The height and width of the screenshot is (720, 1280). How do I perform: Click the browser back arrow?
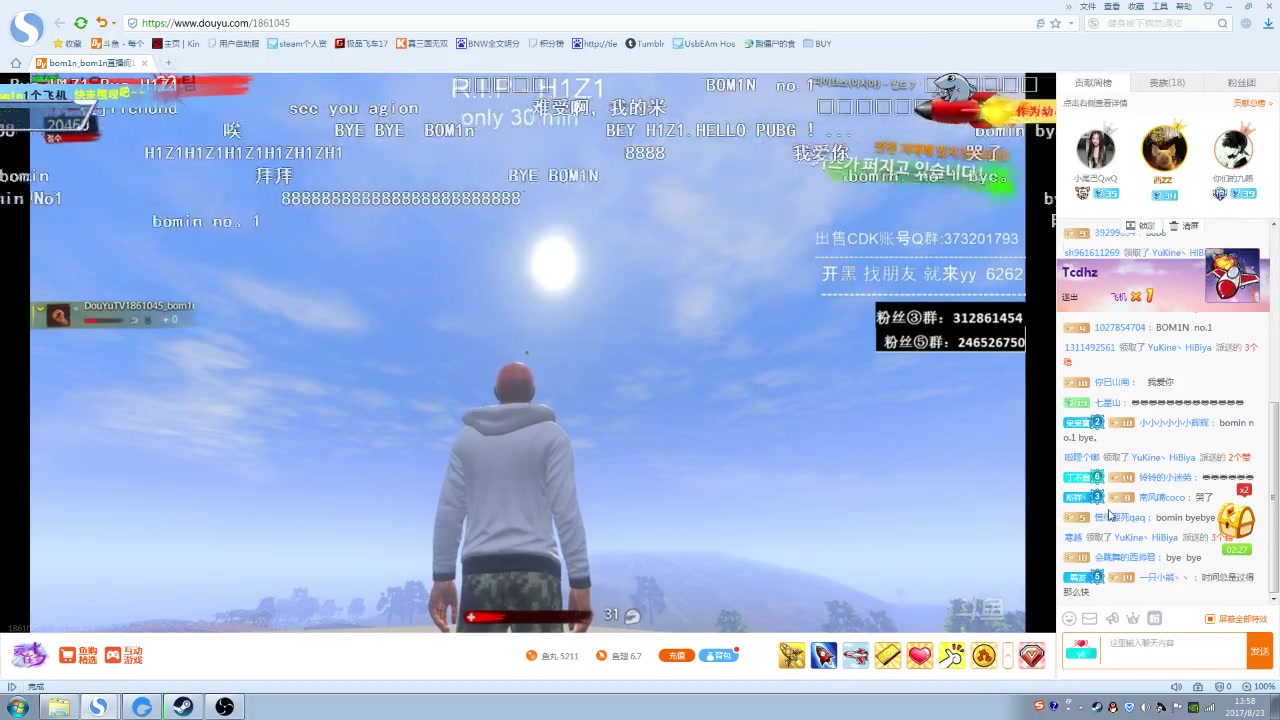(x=60, y=23)
